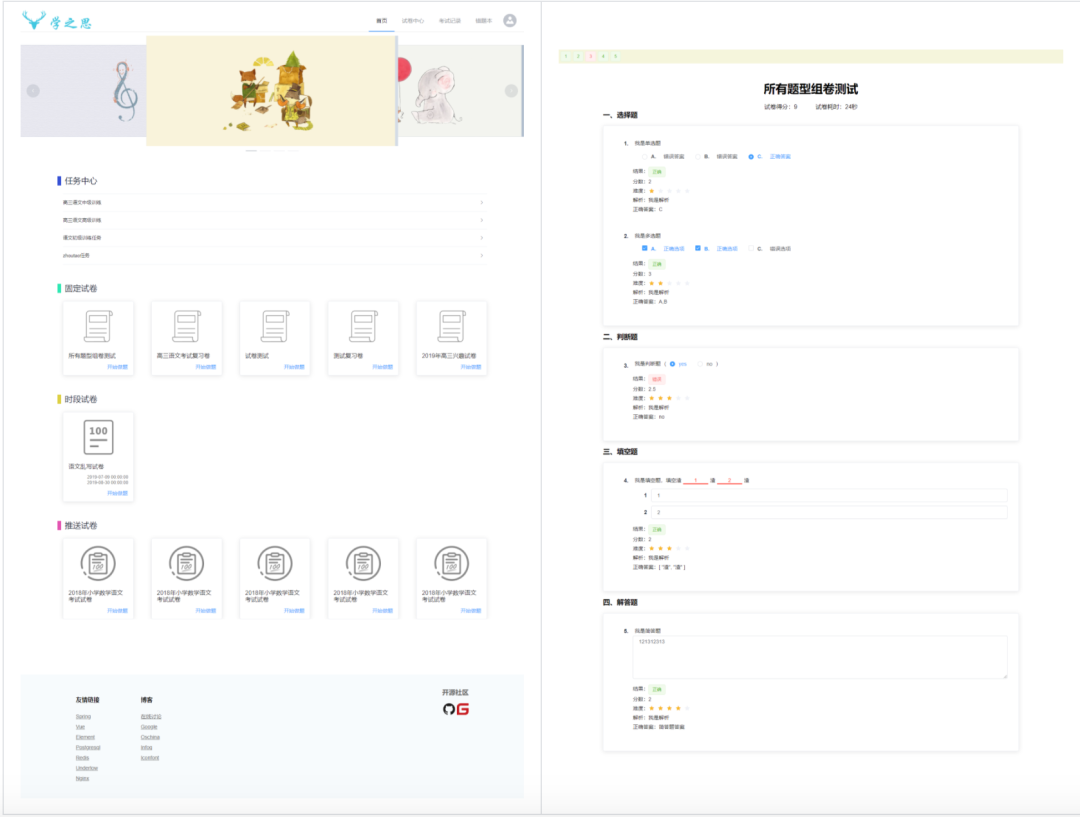
Task: Open the Google blog link
Action: (x=149, y=727)
